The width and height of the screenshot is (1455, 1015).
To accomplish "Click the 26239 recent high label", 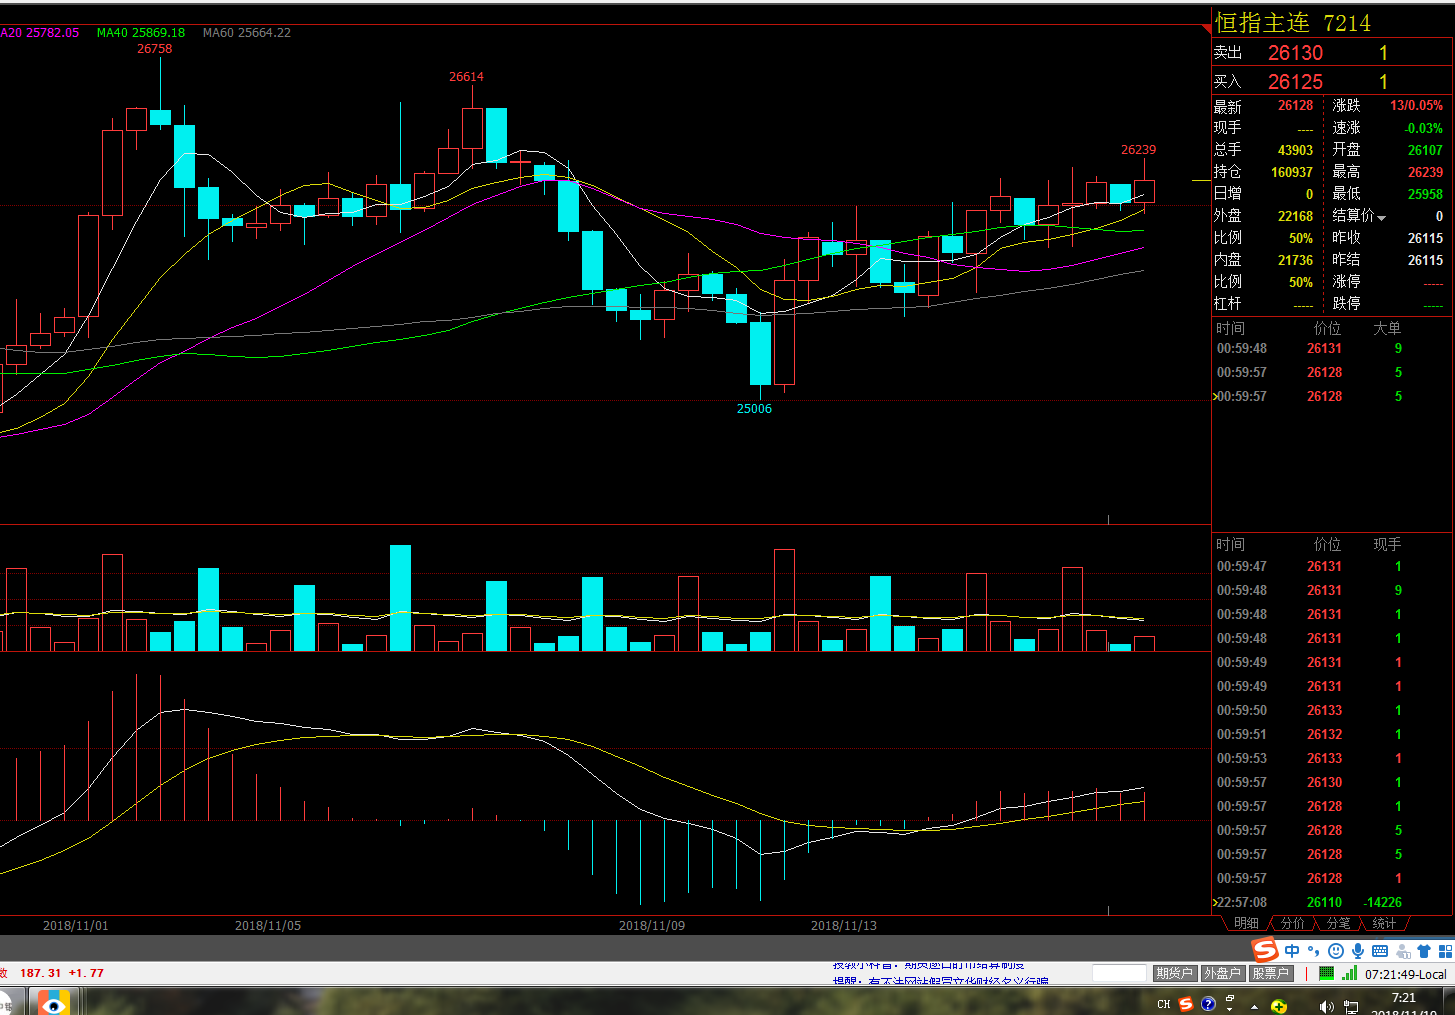I will pyautogui.click(x=1138, y=150).
